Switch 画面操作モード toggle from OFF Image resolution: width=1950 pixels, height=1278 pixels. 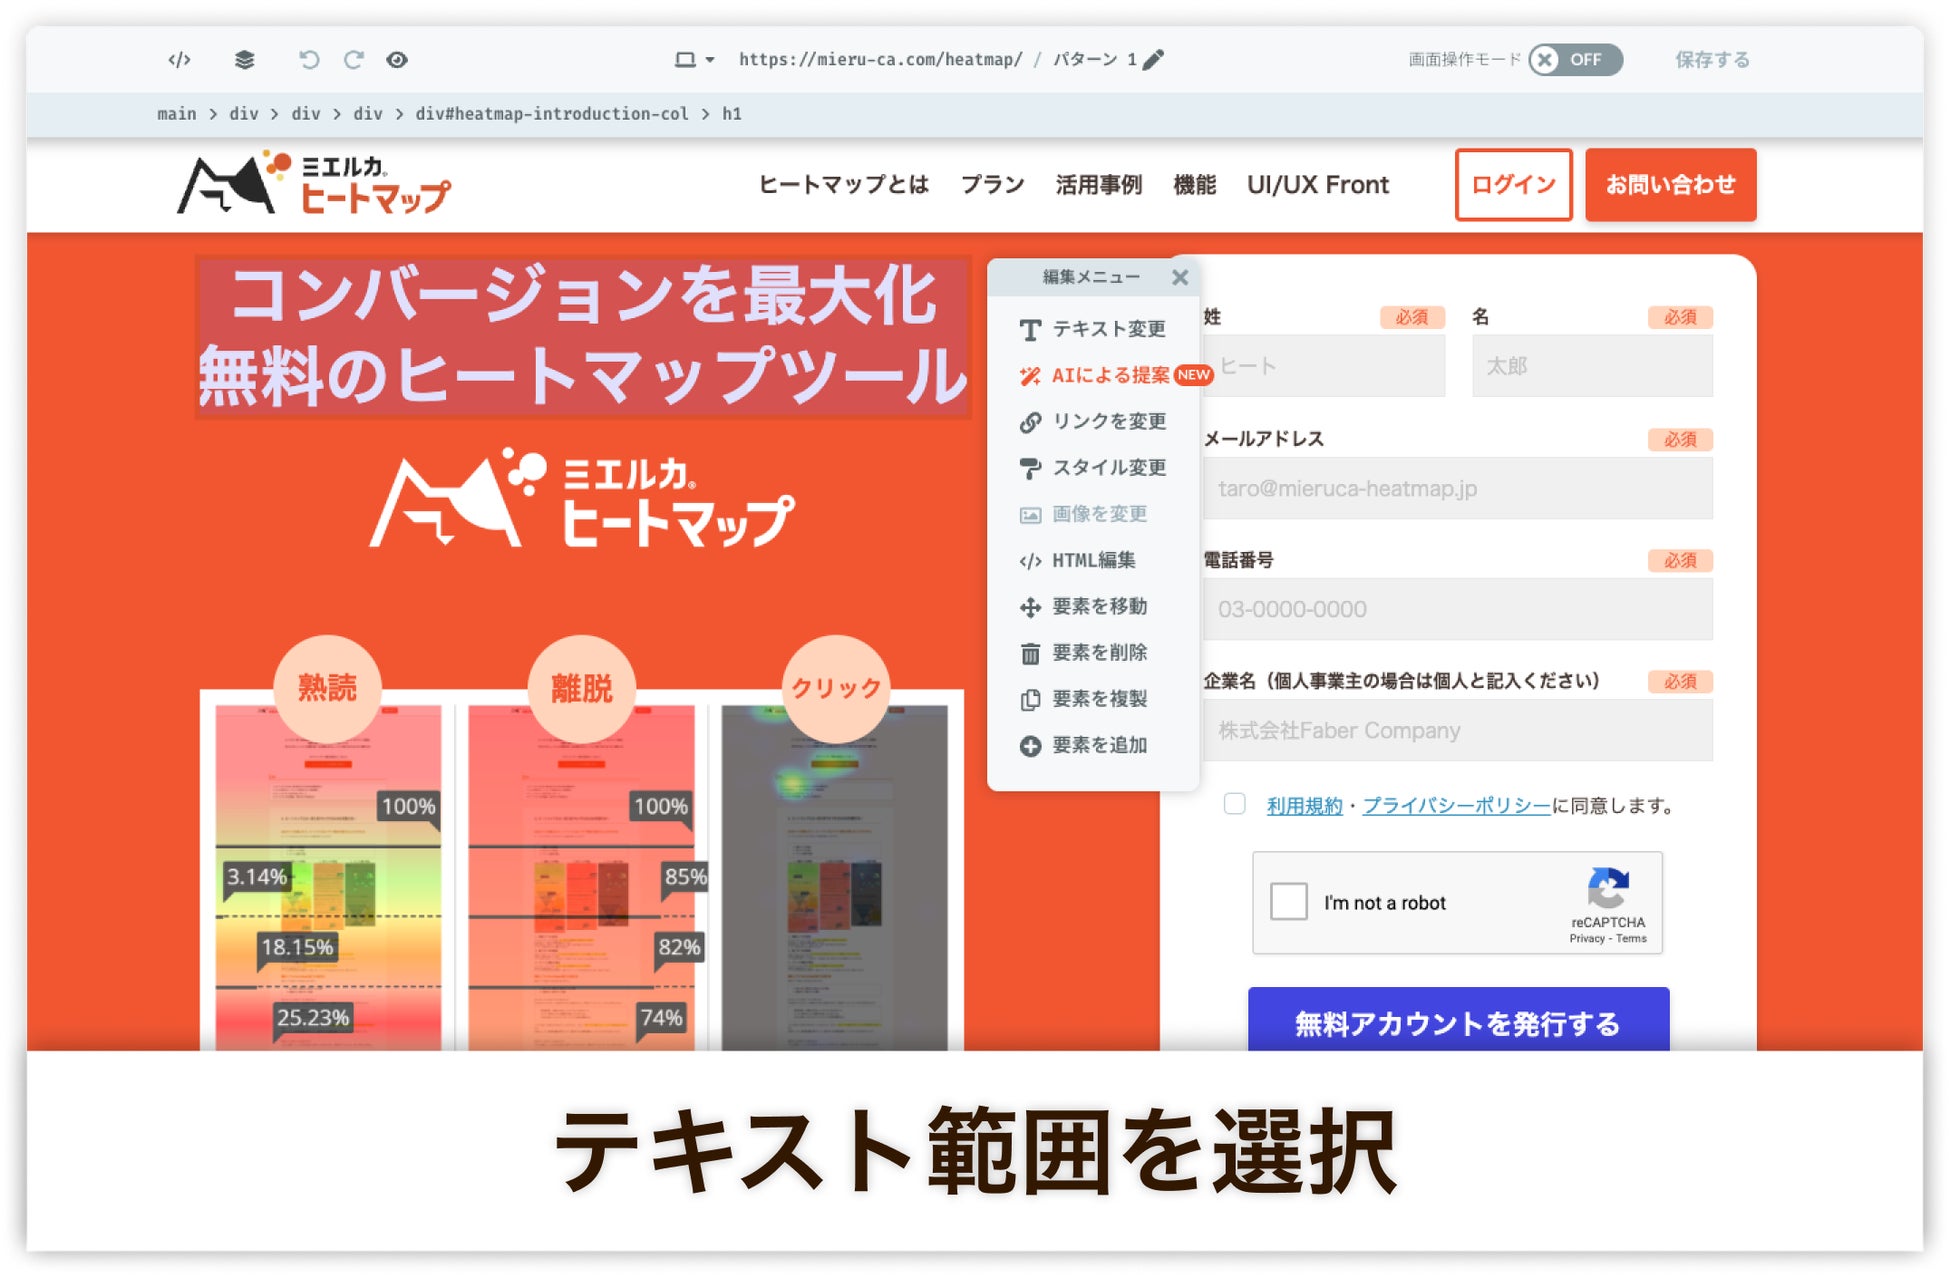(1574, 60)
